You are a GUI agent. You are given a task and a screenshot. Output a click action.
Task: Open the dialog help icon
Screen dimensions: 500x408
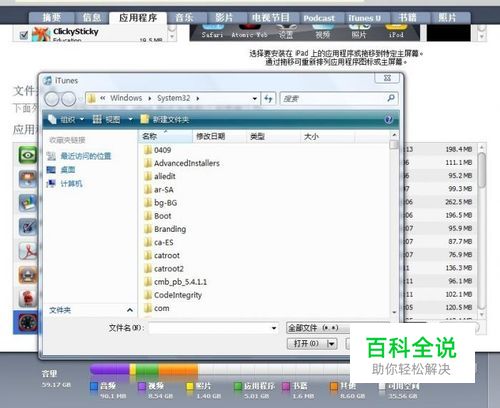point(388,120)
